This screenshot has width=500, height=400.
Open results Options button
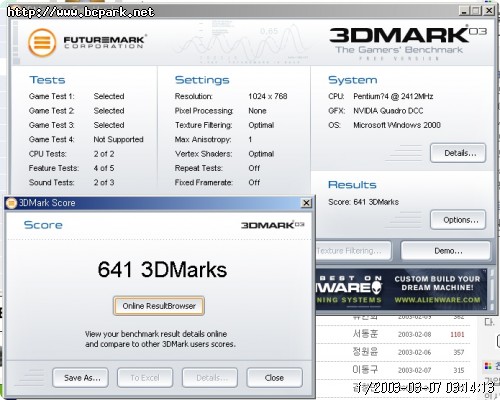(x=458, y=220)
